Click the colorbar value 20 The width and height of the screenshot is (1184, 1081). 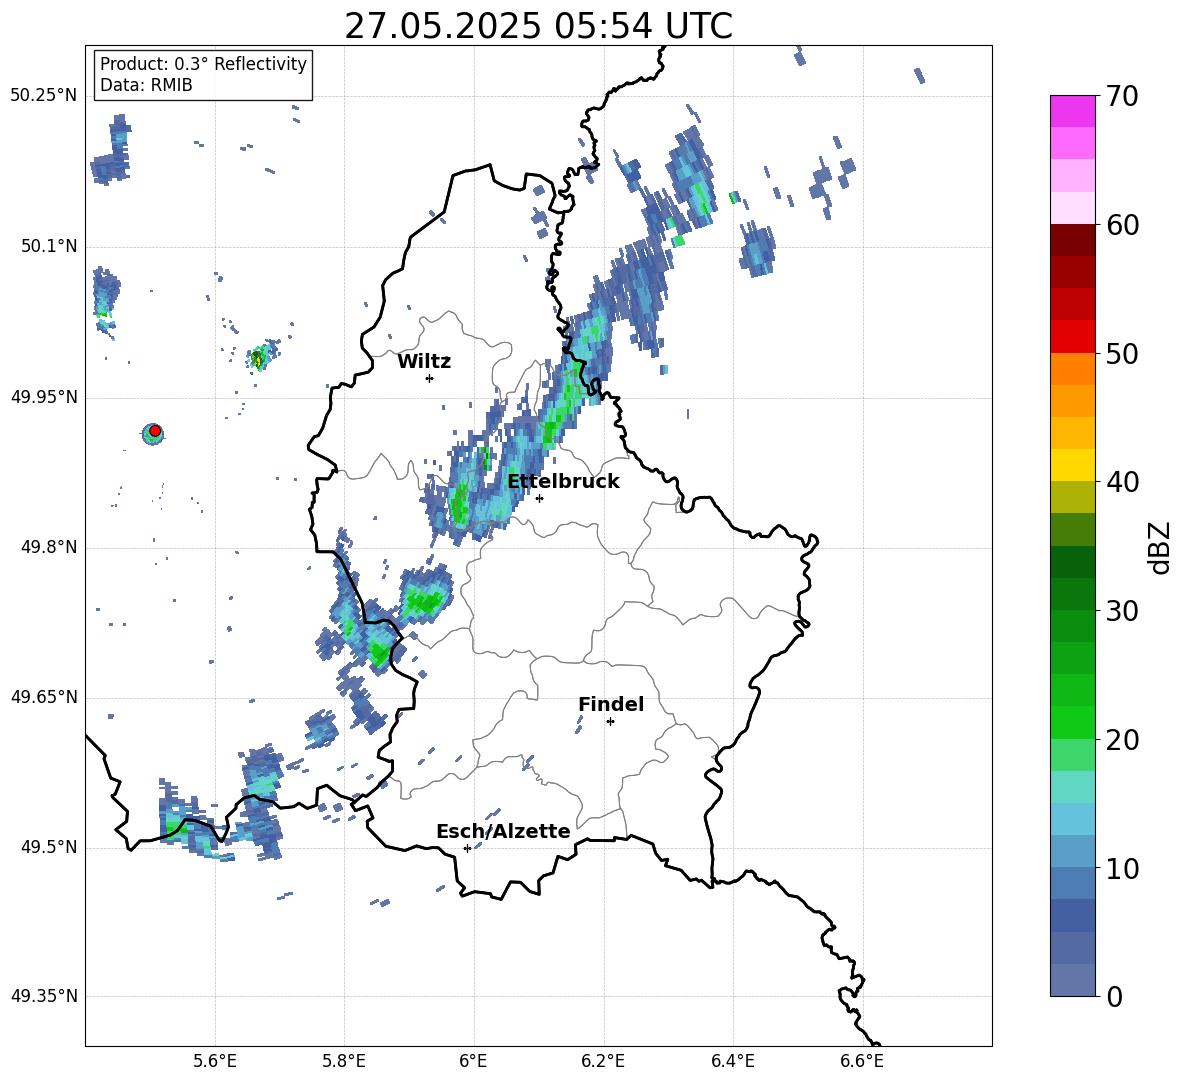point(1121,740)
